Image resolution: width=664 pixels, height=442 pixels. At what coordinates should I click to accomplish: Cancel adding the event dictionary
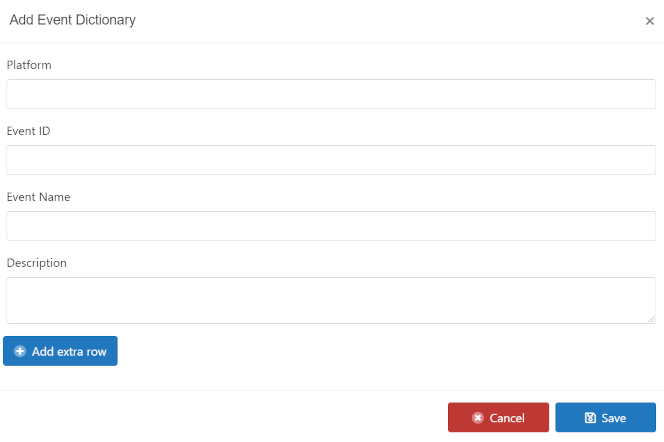coord(498,417)
